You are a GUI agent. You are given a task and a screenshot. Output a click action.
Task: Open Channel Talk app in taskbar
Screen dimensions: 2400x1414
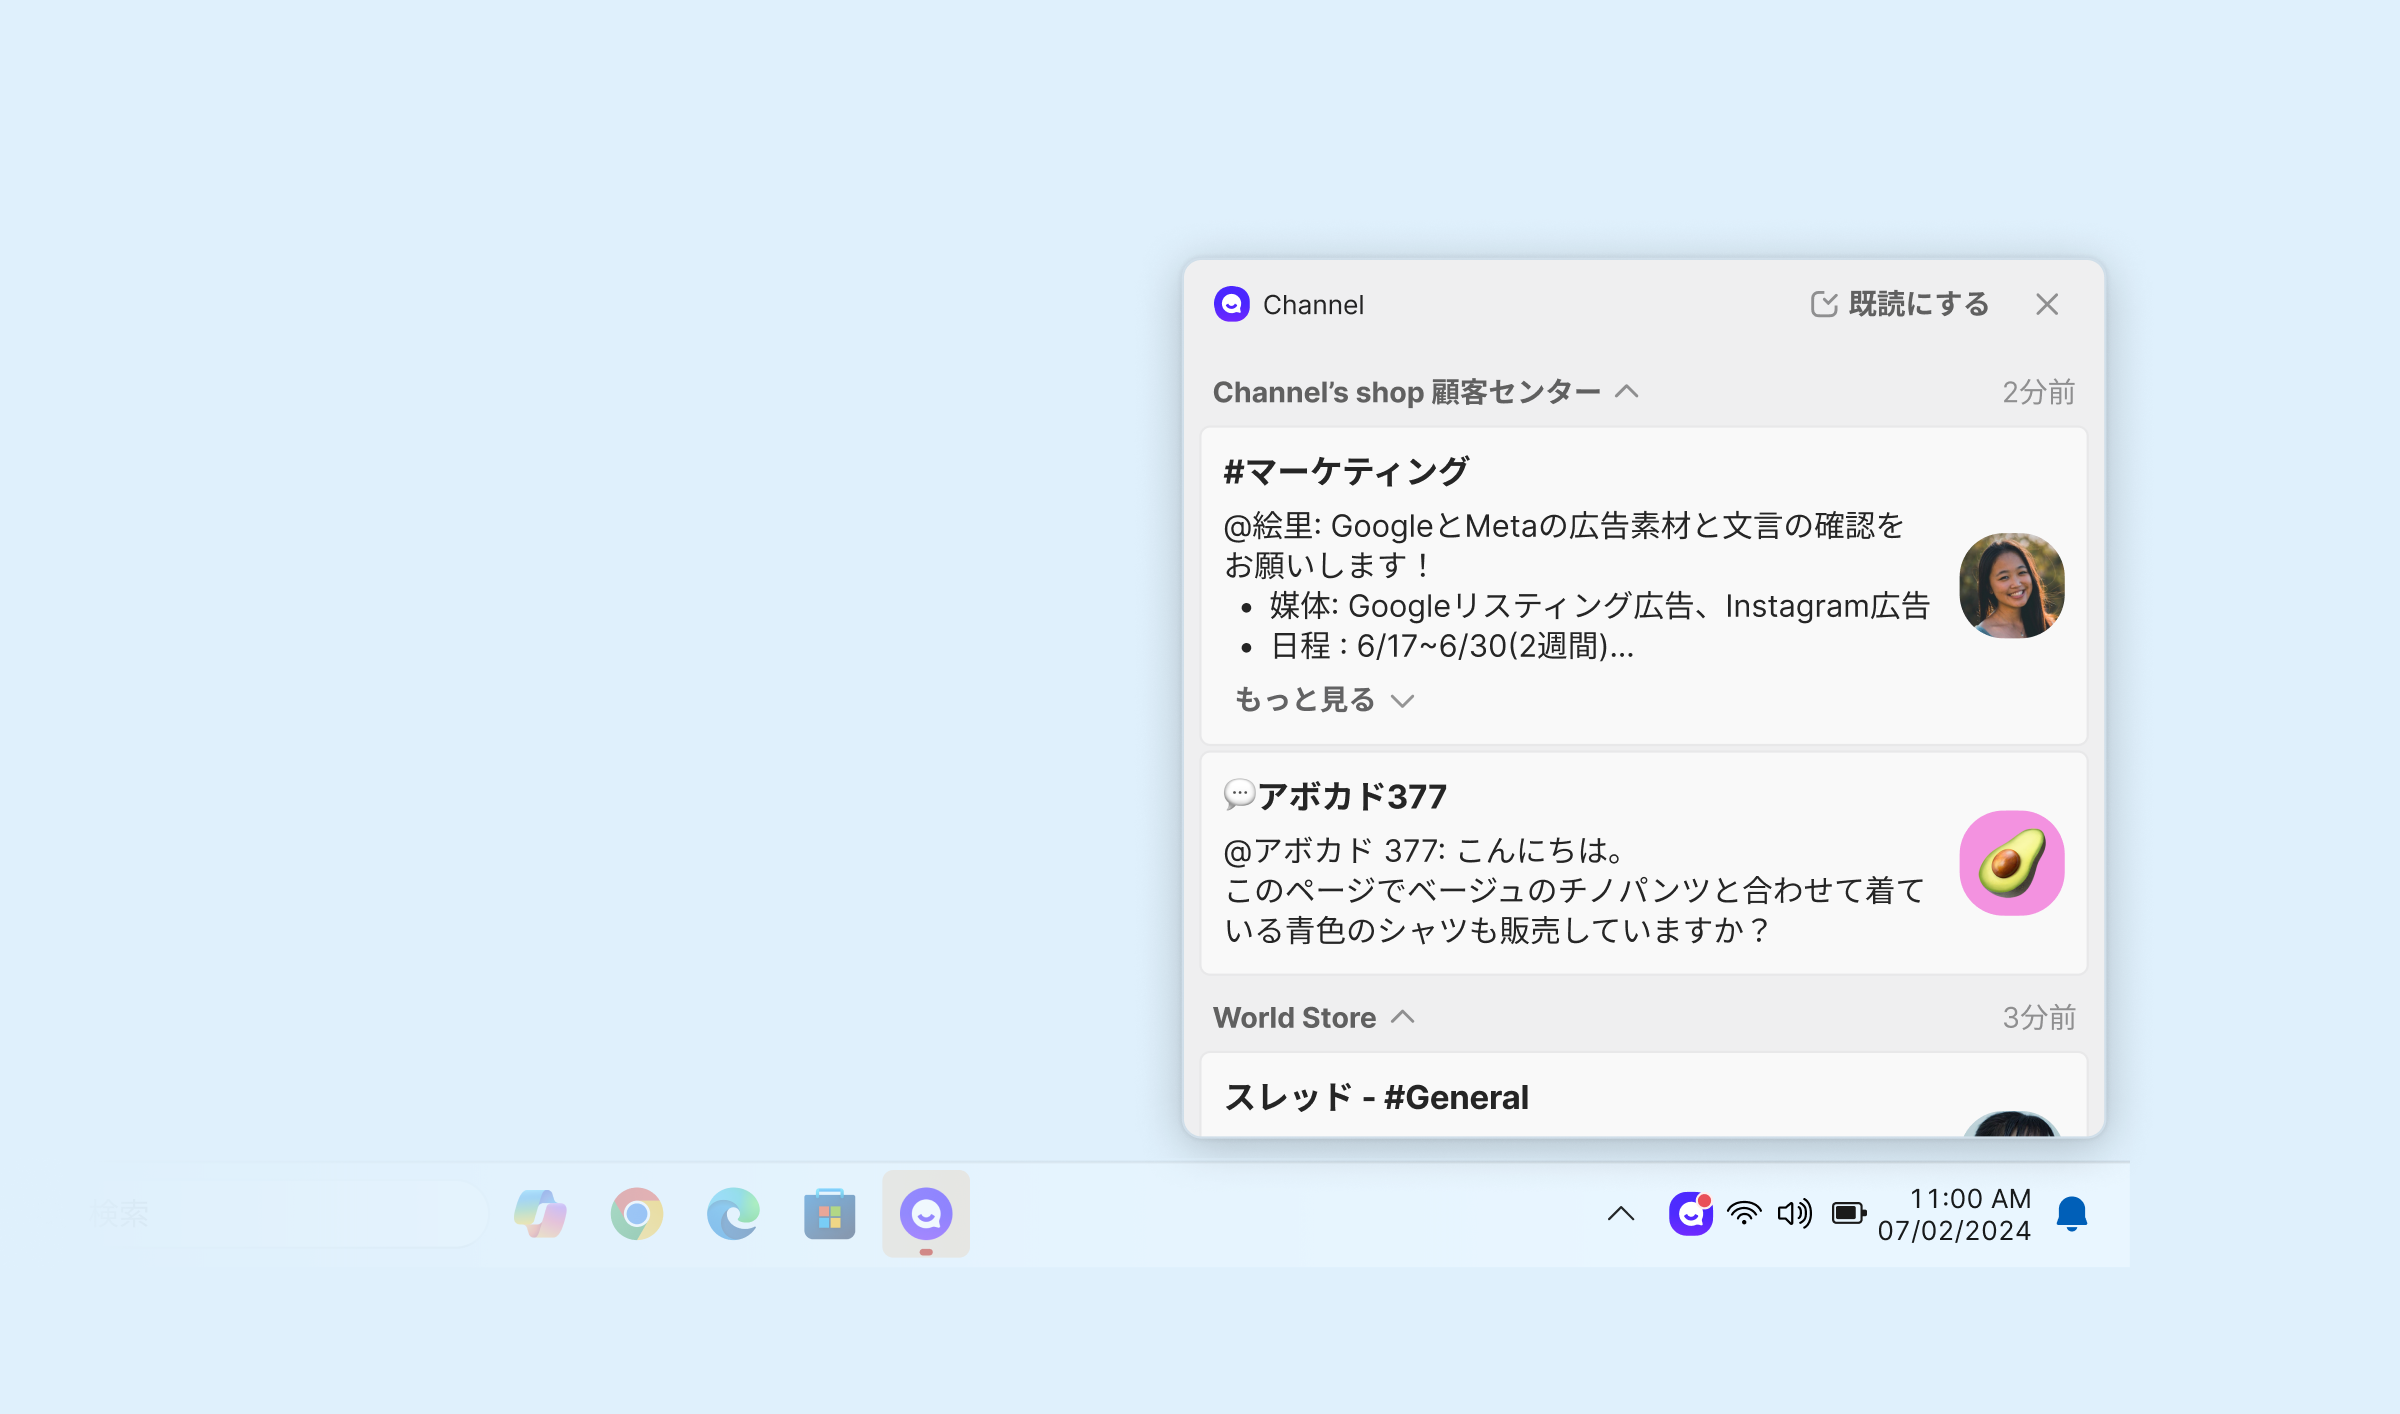pyautogui.click(x=926, y=1214)
